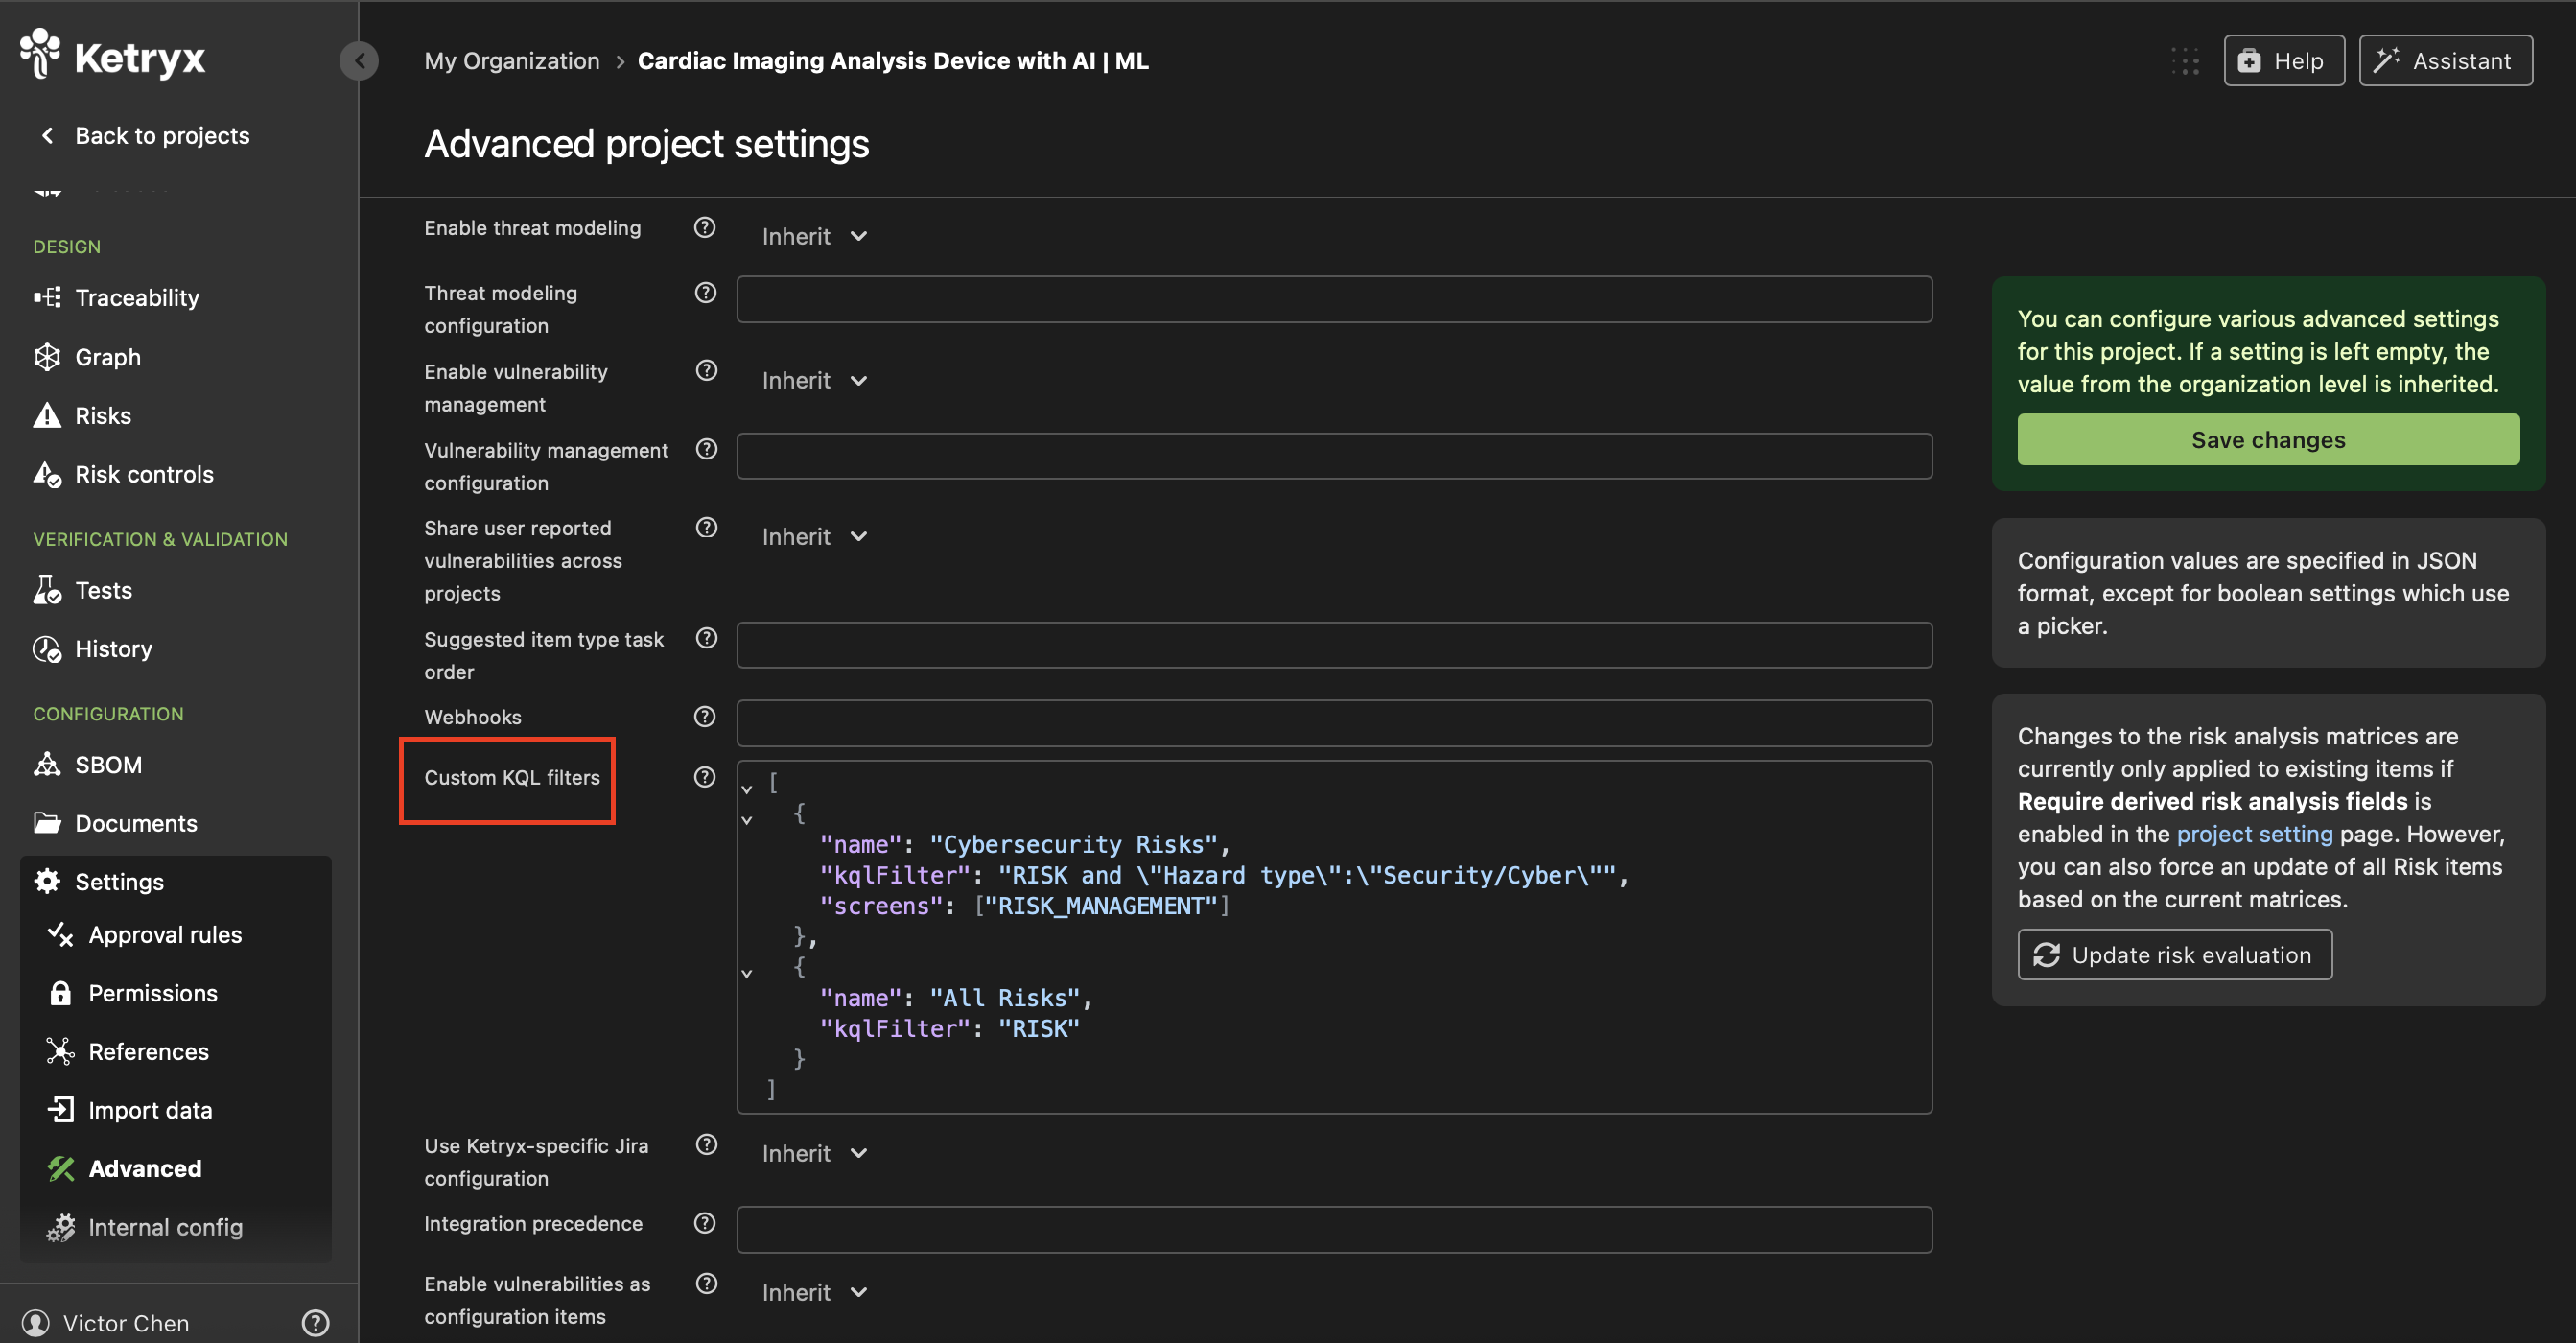
Task: Collapse the outer JSON array bracket
Action: (x=746, y=789)
